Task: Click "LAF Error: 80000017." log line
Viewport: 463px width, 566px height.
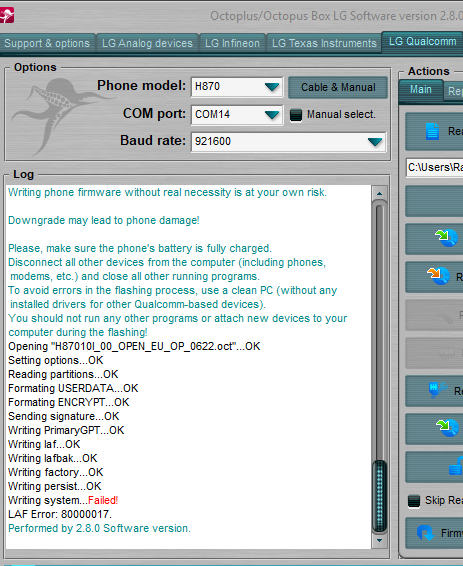Action: coord(60,514)
